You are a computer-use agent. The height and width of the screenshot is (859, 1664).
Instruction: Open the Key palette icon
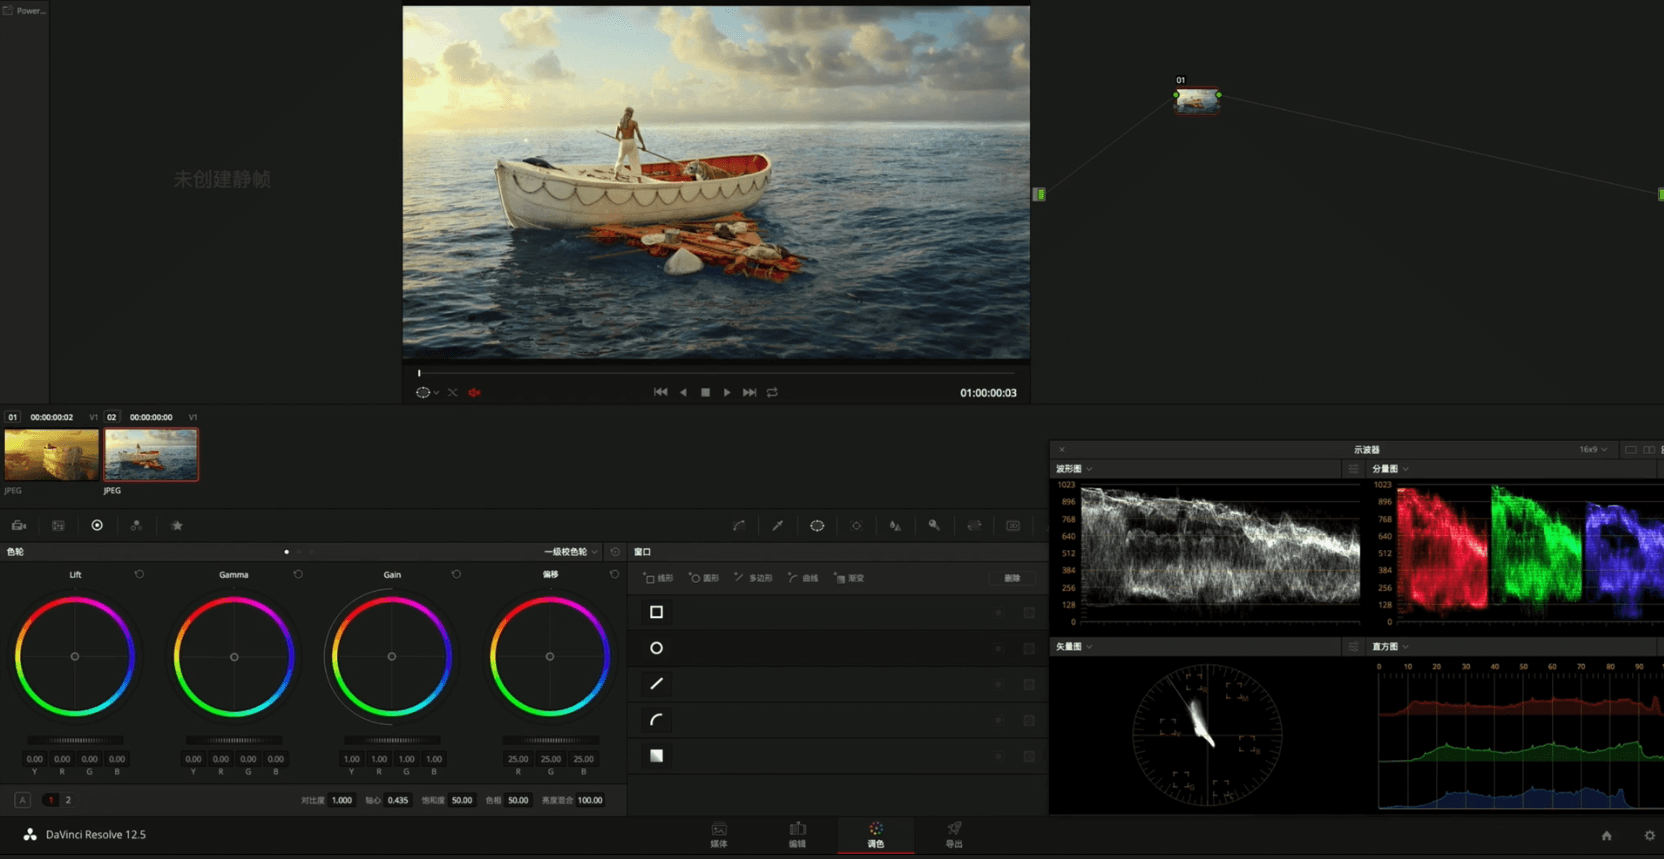click(x=934, y=525)
